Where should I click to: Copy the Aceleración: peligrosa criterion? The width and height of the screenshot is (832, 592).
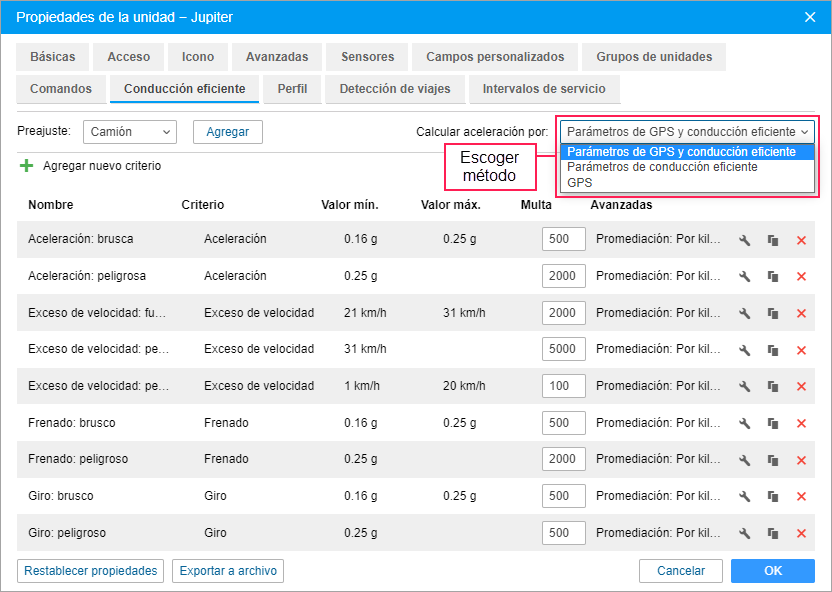click(773, 277)
